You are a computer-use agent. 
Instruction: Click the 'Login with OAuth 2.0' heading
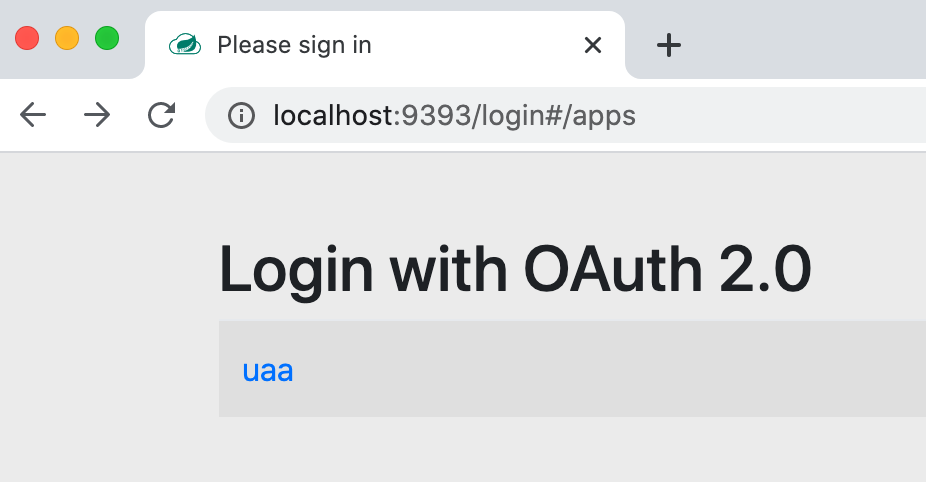point(514,270)
